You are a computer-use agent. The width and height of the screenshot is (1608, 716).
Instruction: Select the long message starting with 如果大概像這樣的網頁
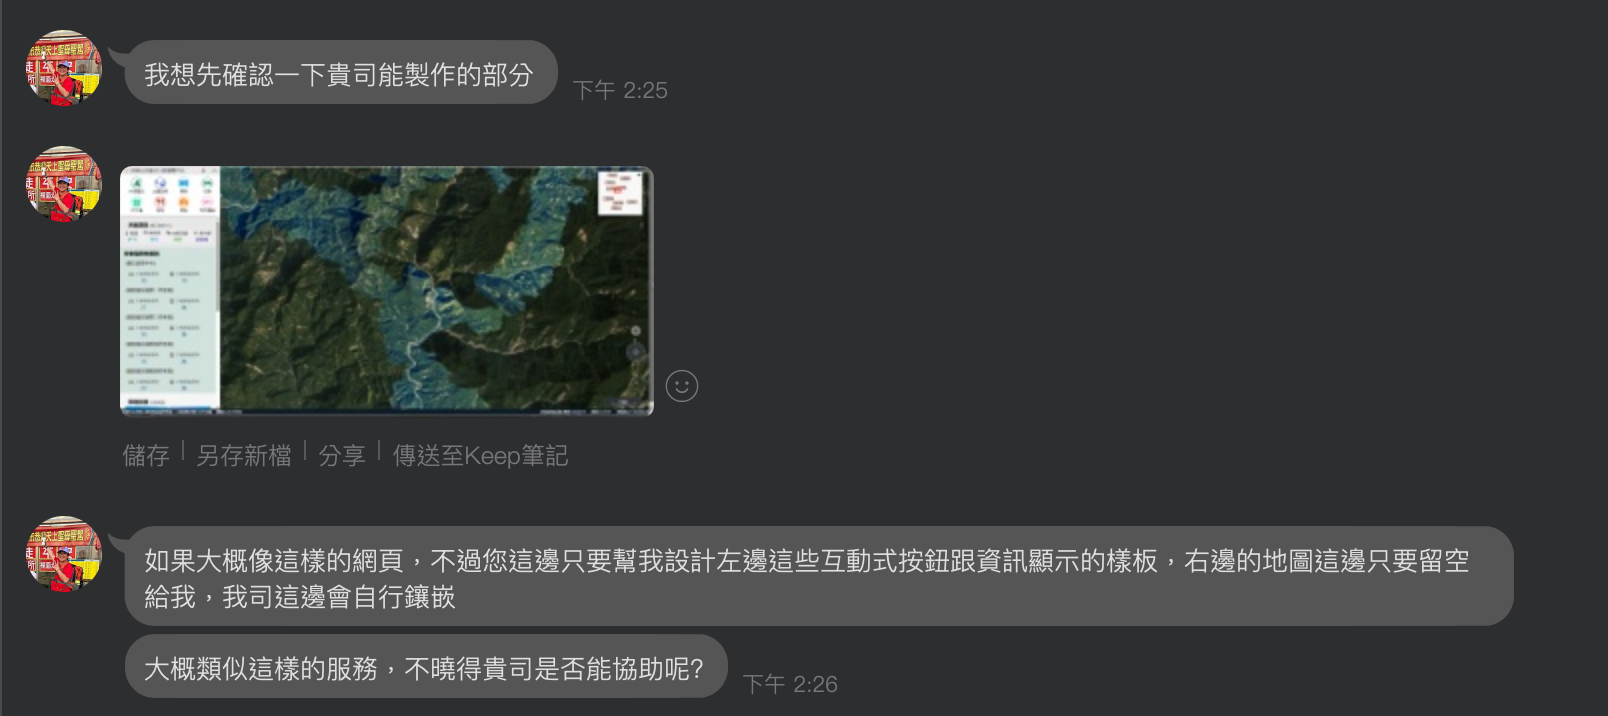click(819, 576)
